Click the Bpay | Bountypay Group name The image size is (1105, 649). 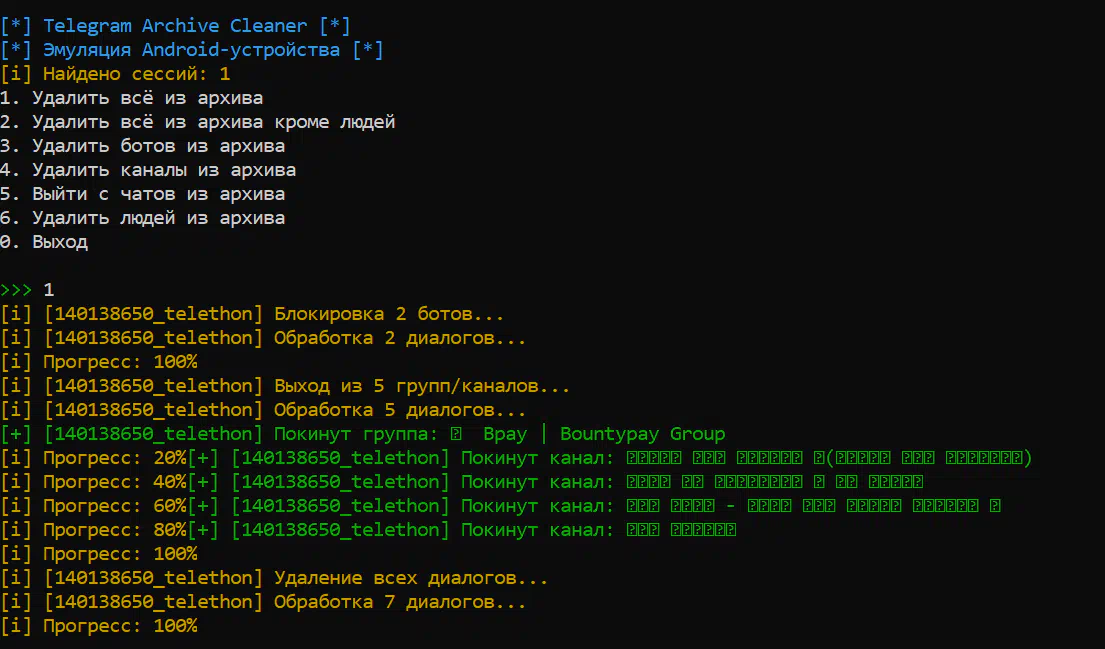603,434
